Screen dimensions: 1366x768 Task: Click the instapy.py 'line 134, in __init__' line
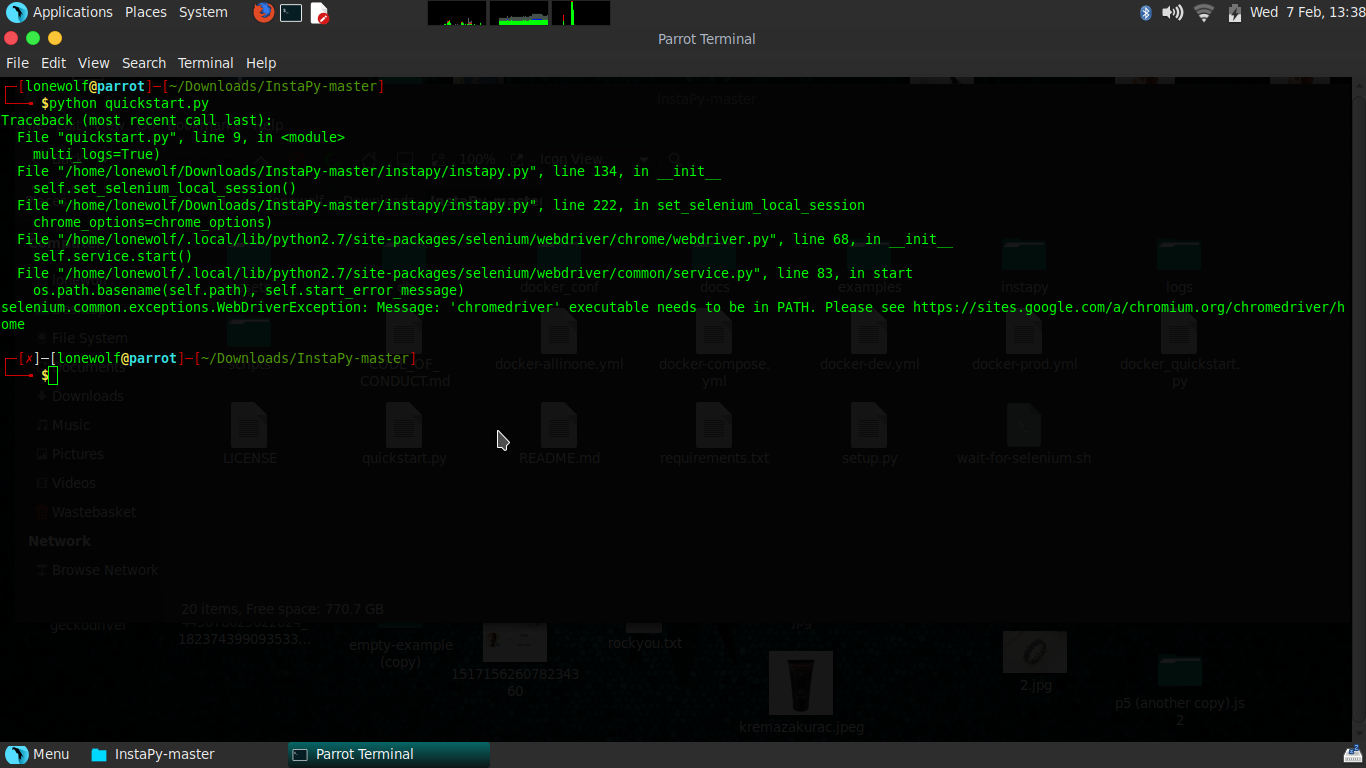(x=369, y=171)
